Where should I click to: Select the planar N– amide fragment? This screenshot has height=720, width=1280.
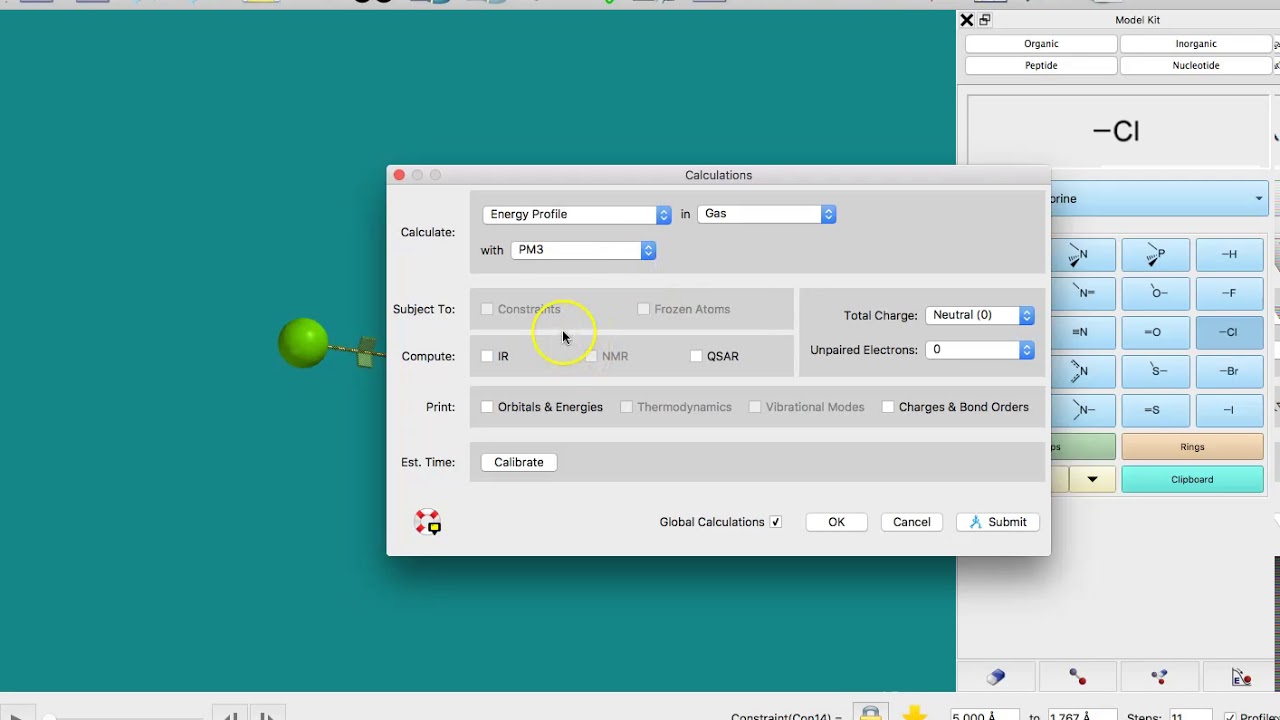pos(1083,410)
